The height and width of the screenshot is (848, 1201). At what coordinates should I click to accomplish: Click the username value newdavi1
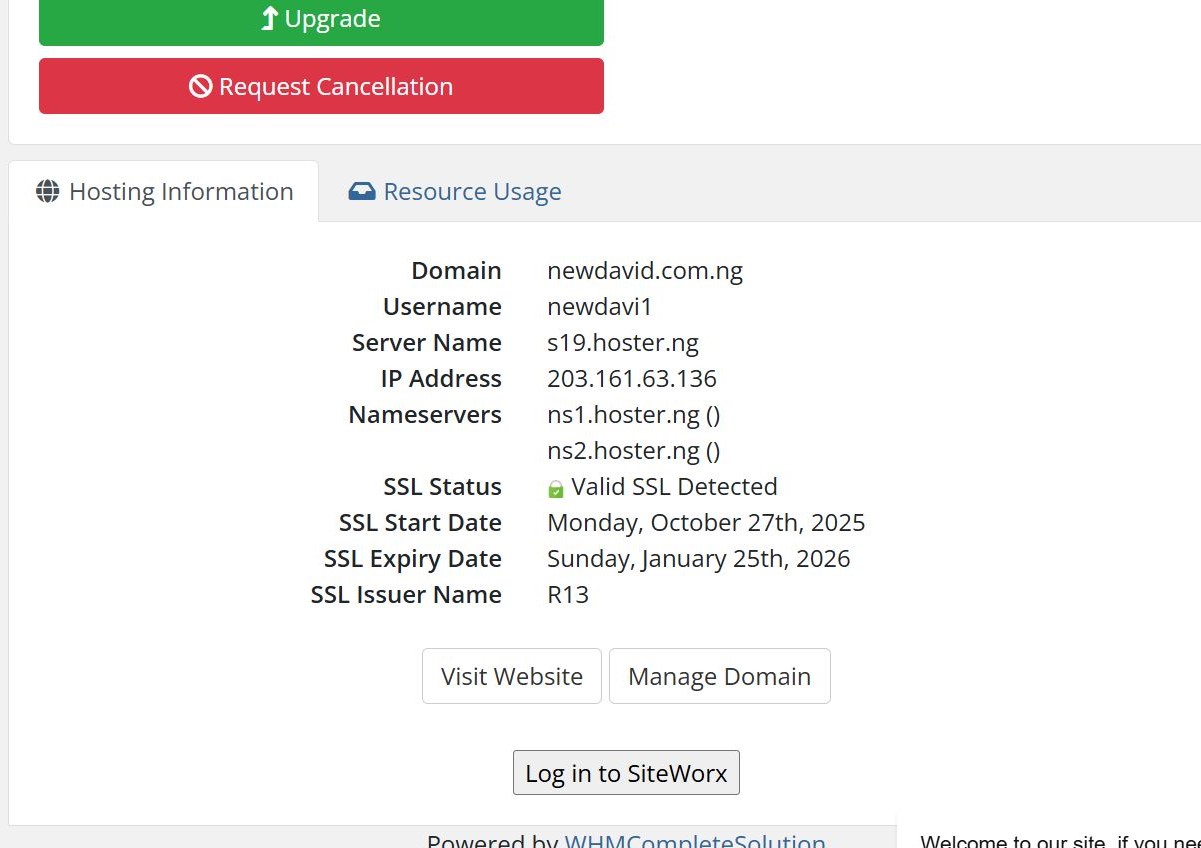coord(600,307)
